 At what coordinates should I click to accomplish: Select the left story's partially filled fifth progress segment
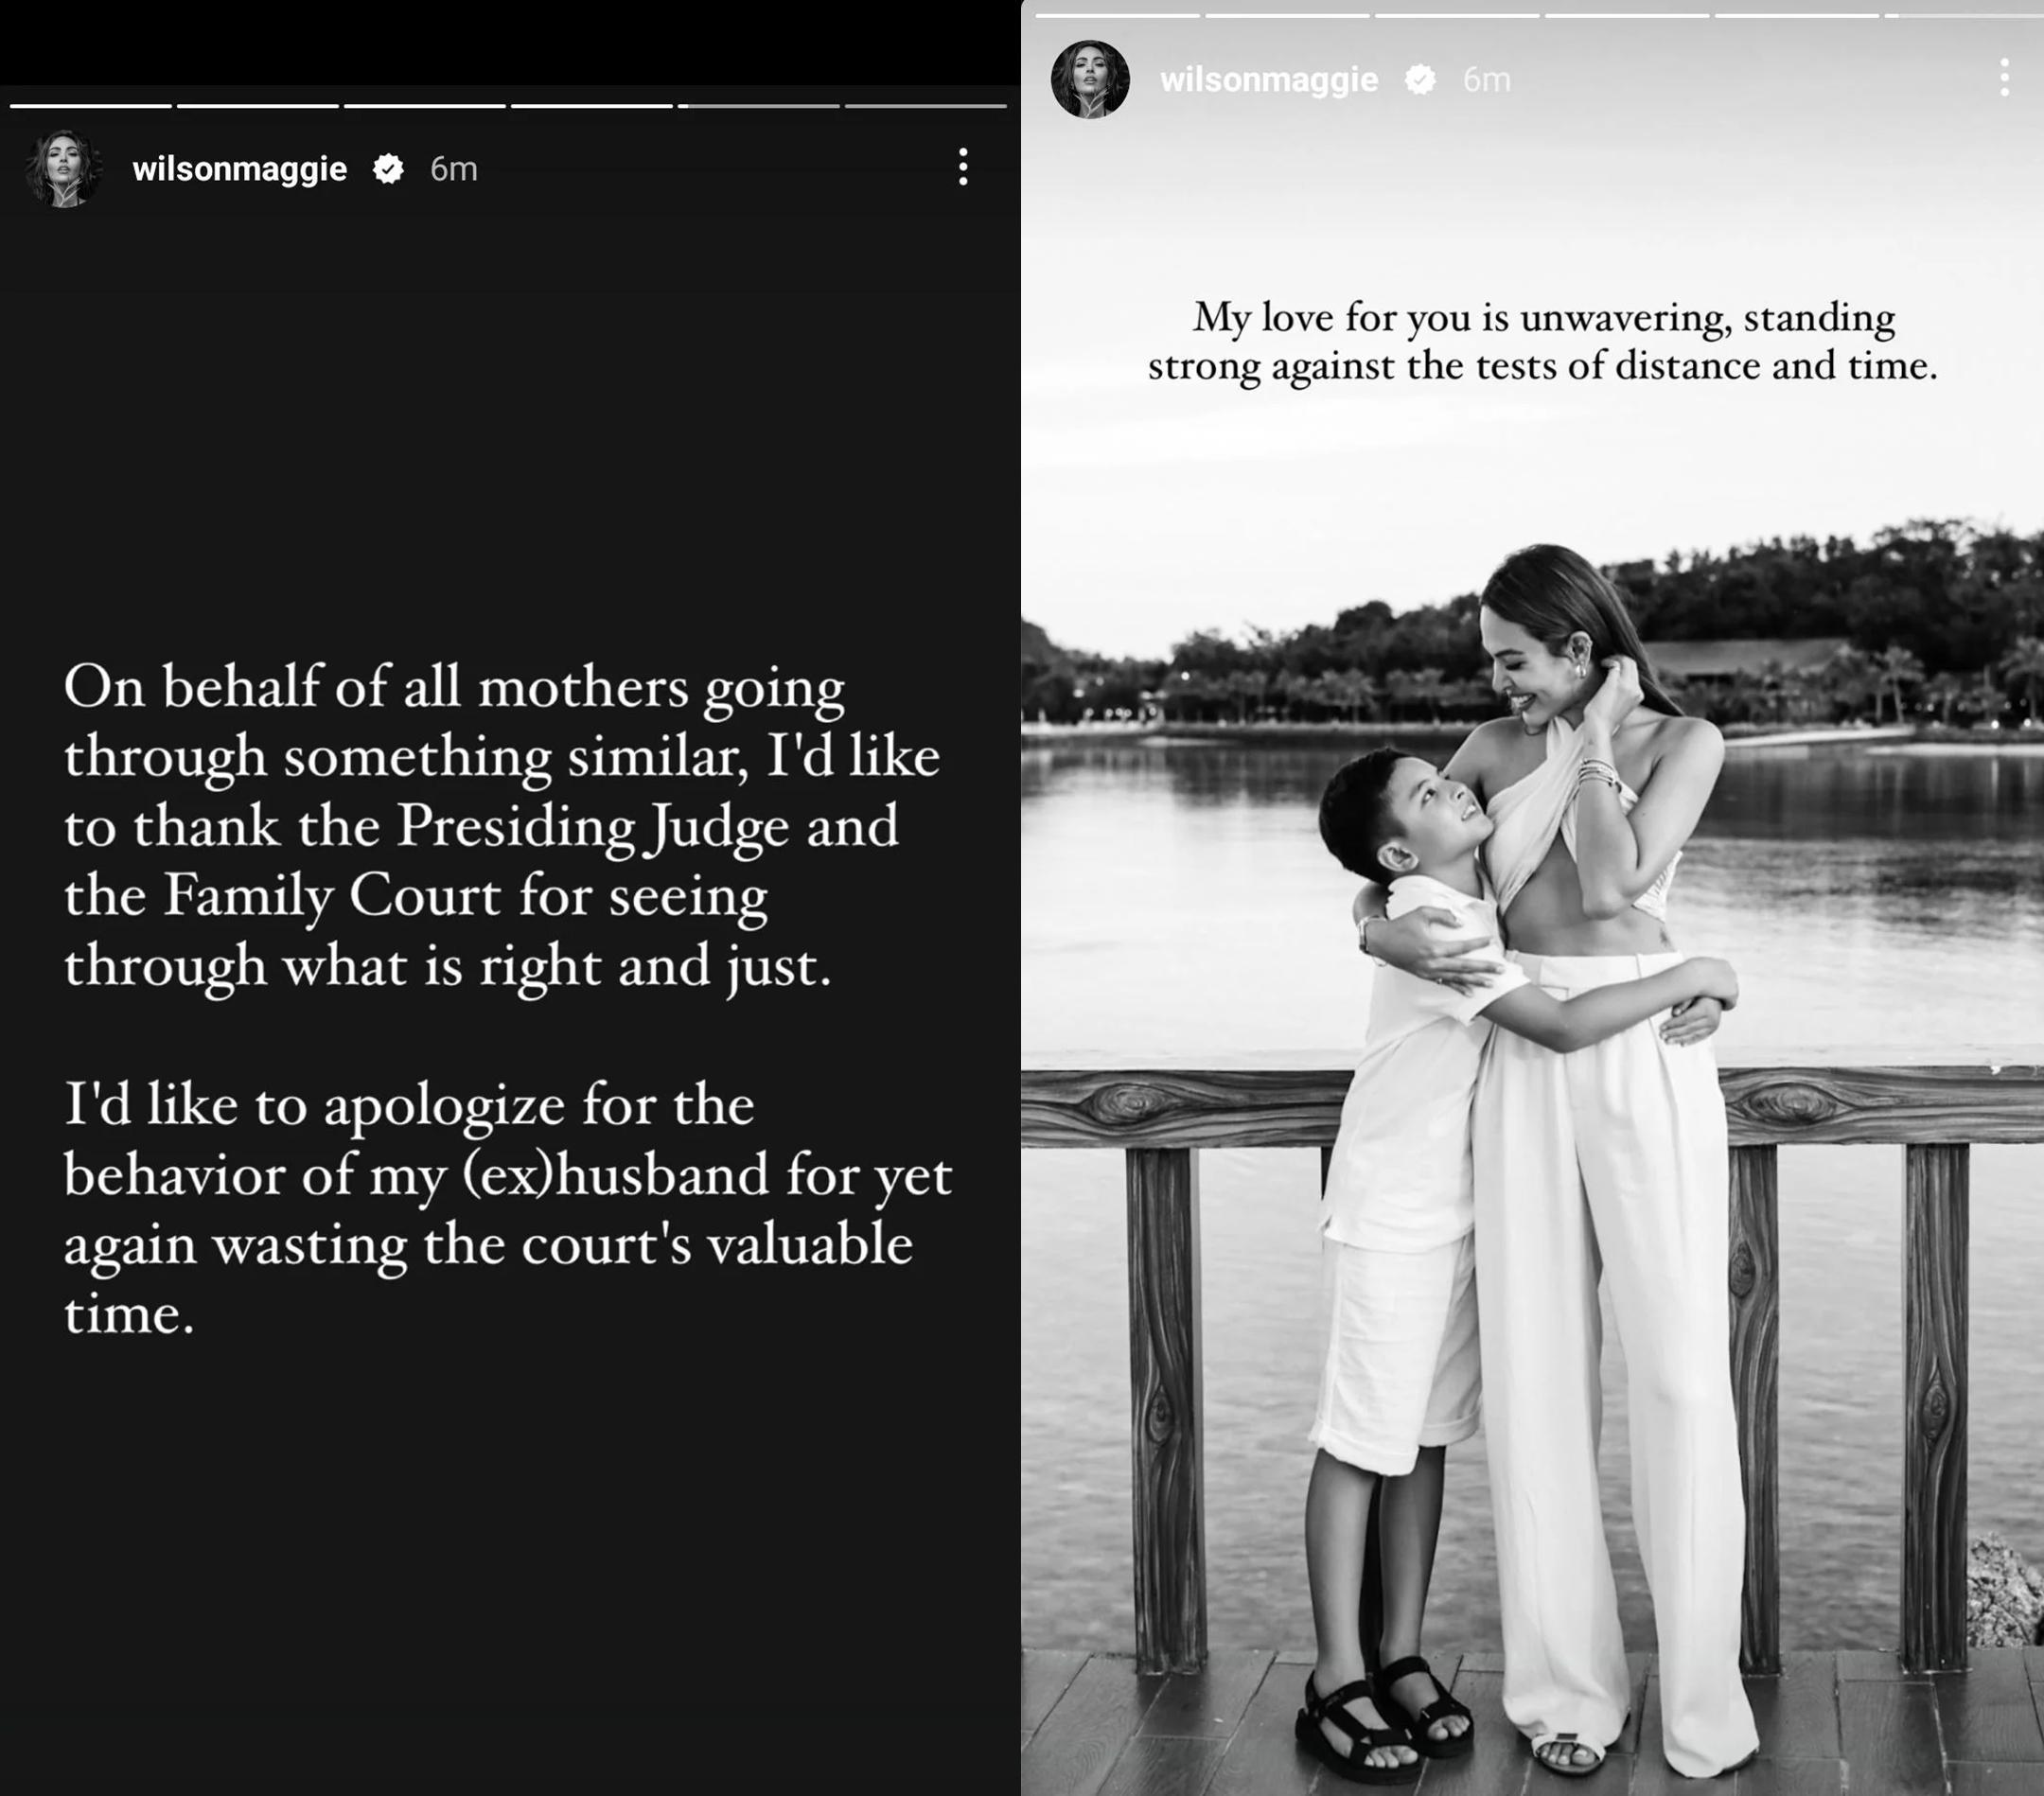tap(759, 105)
